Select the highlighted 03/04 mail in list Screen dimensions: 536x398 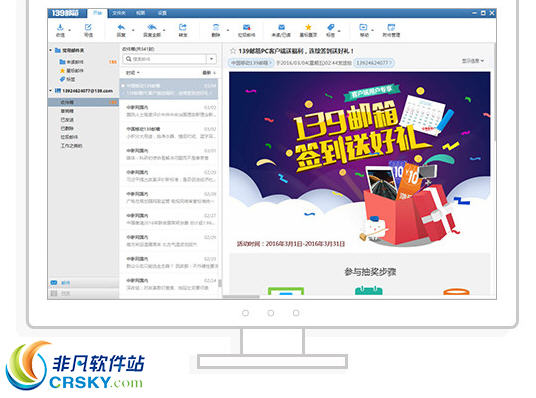point(168,89)
